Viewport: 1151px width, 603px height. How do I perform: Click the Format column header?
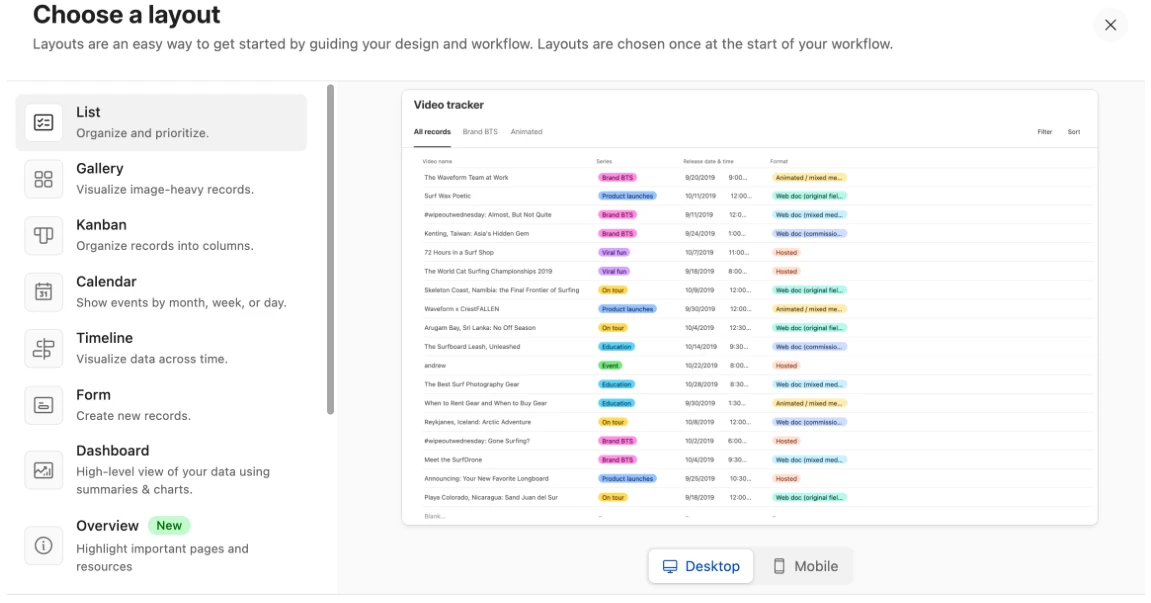(x=779, y=162)
